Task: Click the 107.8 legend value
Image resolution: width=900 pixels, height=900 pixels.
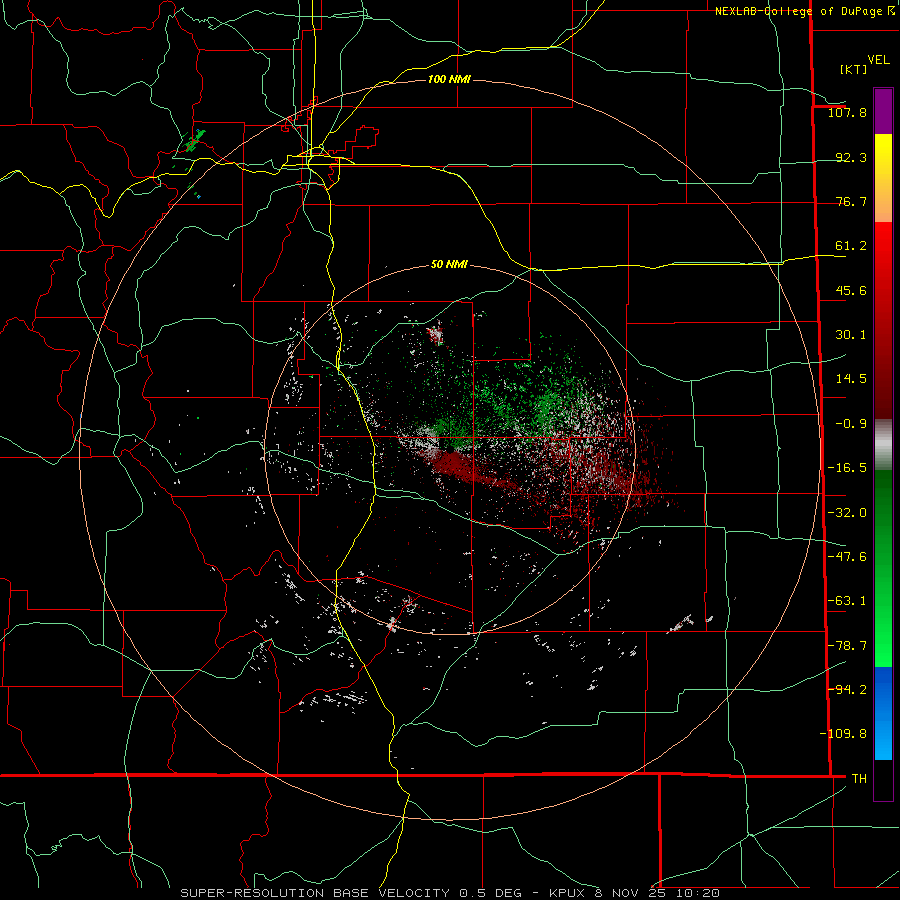Action: (x=847, y=112)
